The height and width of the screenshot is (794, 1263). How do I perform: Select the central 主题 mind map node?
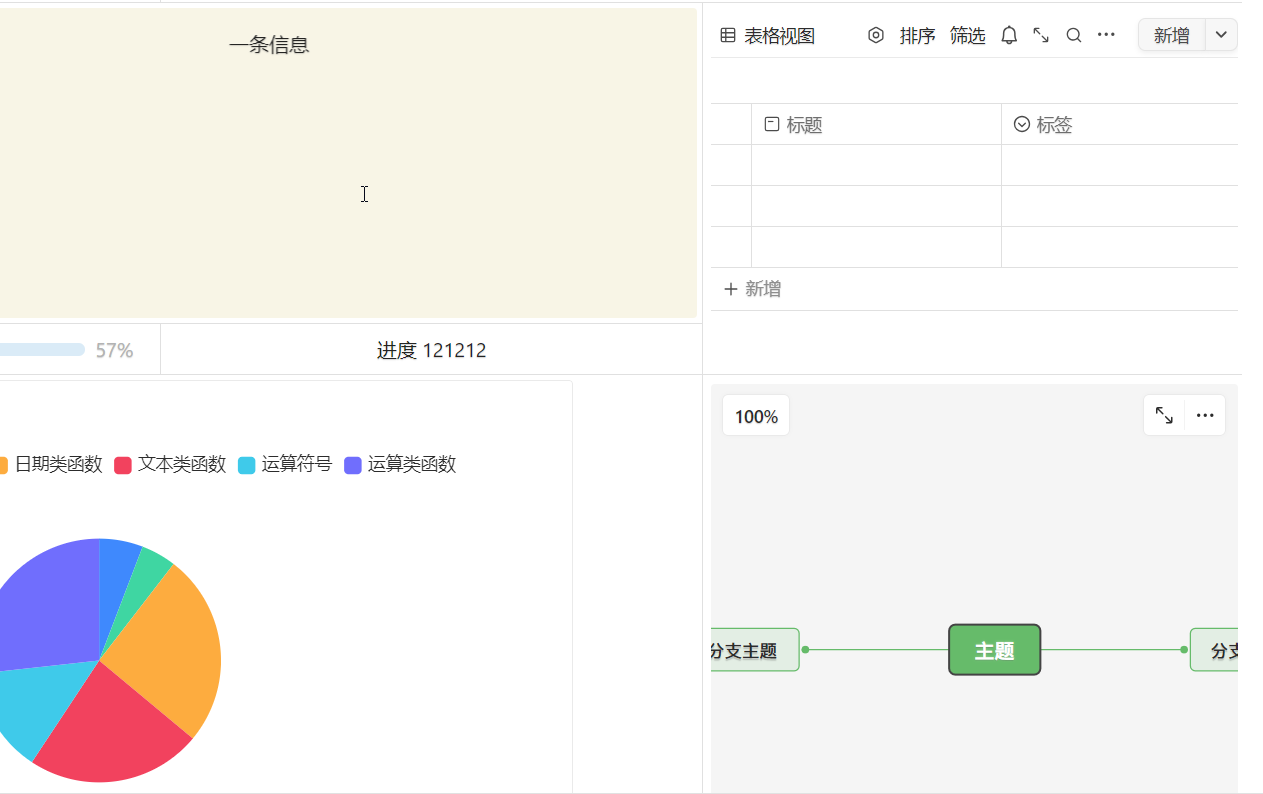click(994, 650)
